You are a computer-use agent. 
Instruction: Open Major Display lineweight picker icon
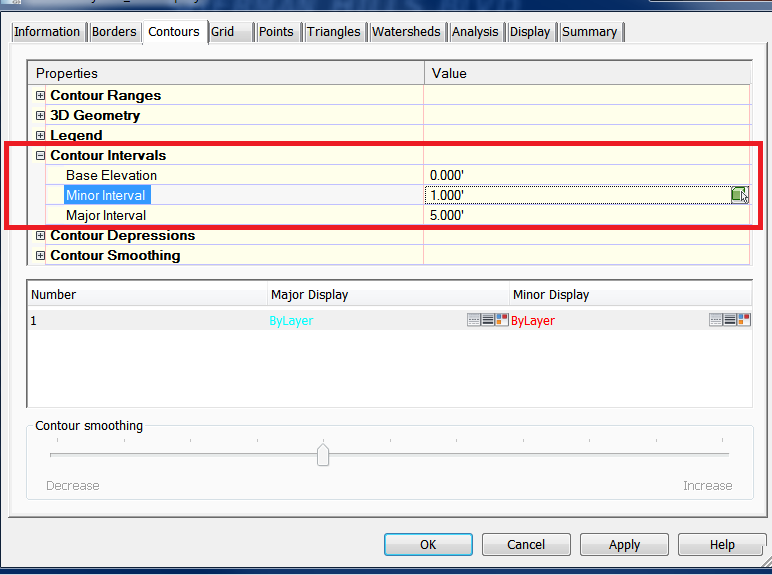click(488, 320)
